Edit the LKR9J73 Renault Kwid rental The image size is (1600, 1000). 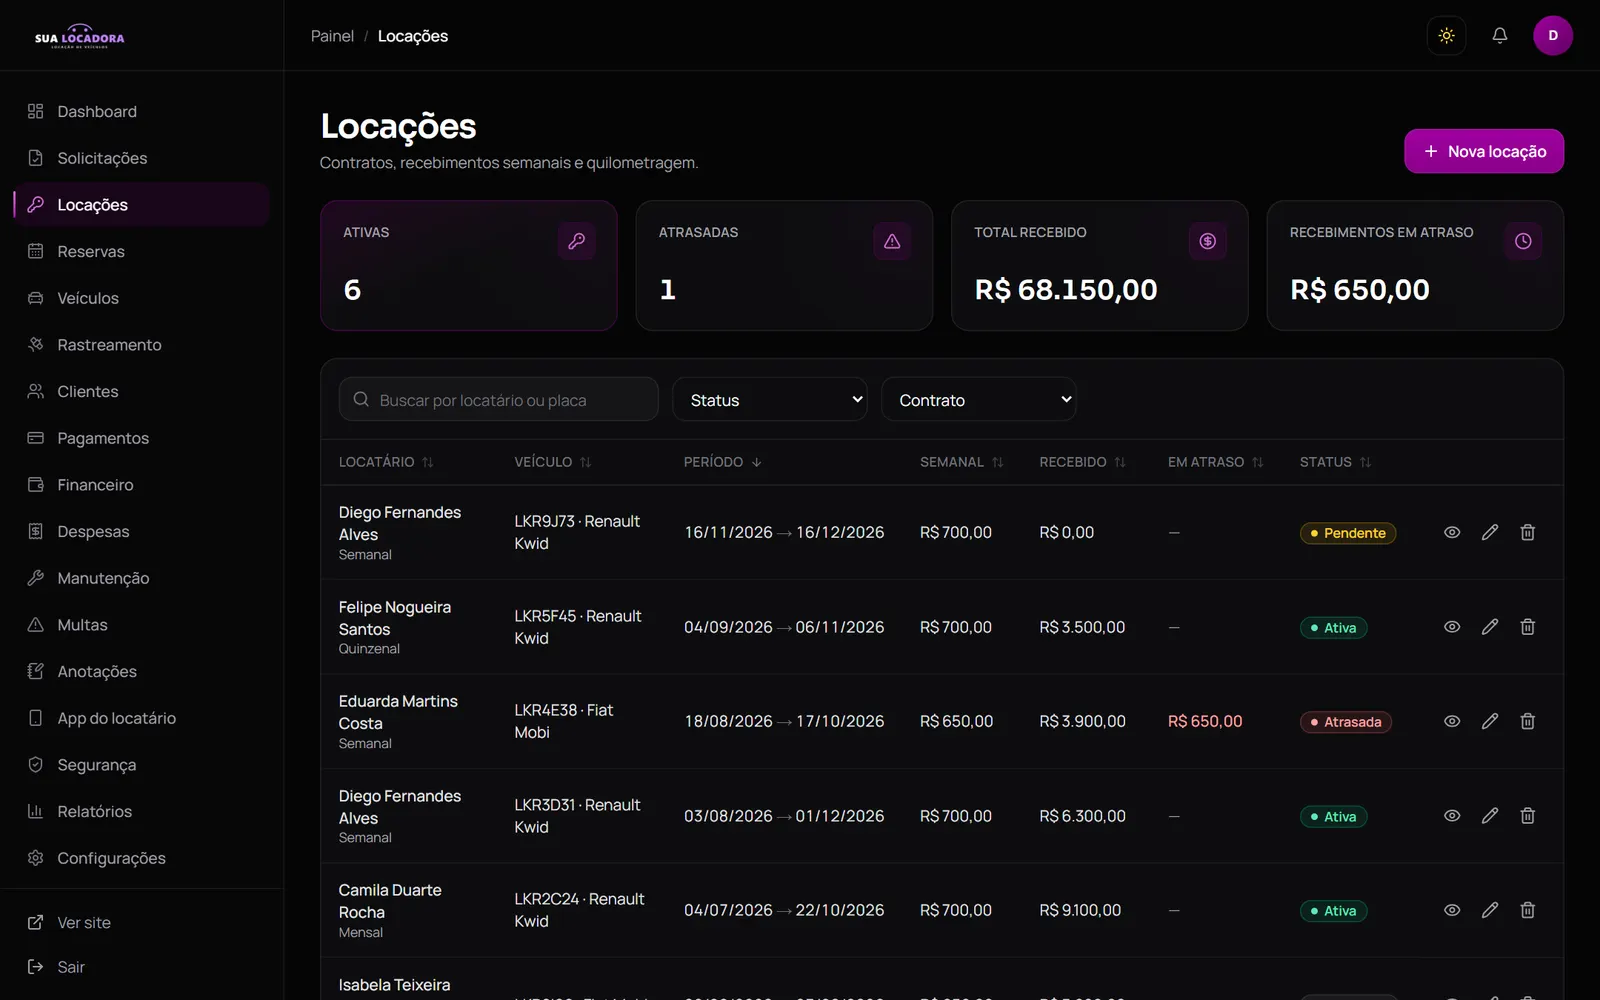(1490, 533)
